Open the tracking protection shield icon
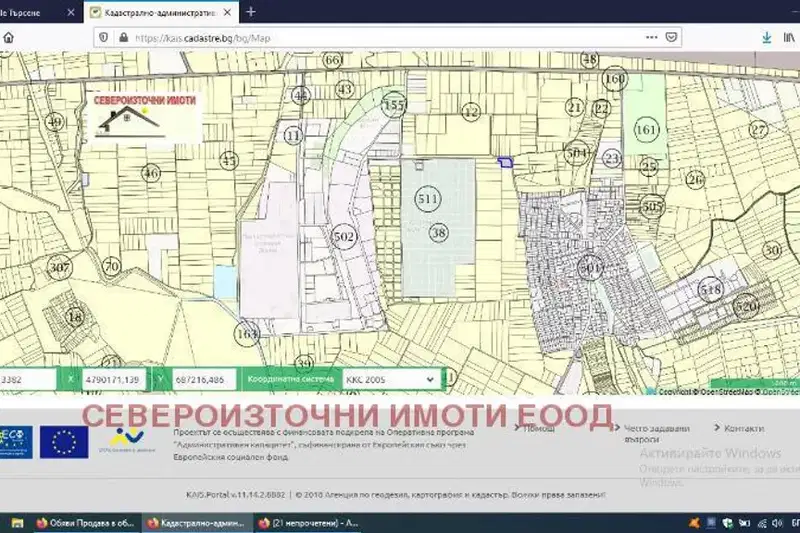The image size is (800, 533). (104, 37)
